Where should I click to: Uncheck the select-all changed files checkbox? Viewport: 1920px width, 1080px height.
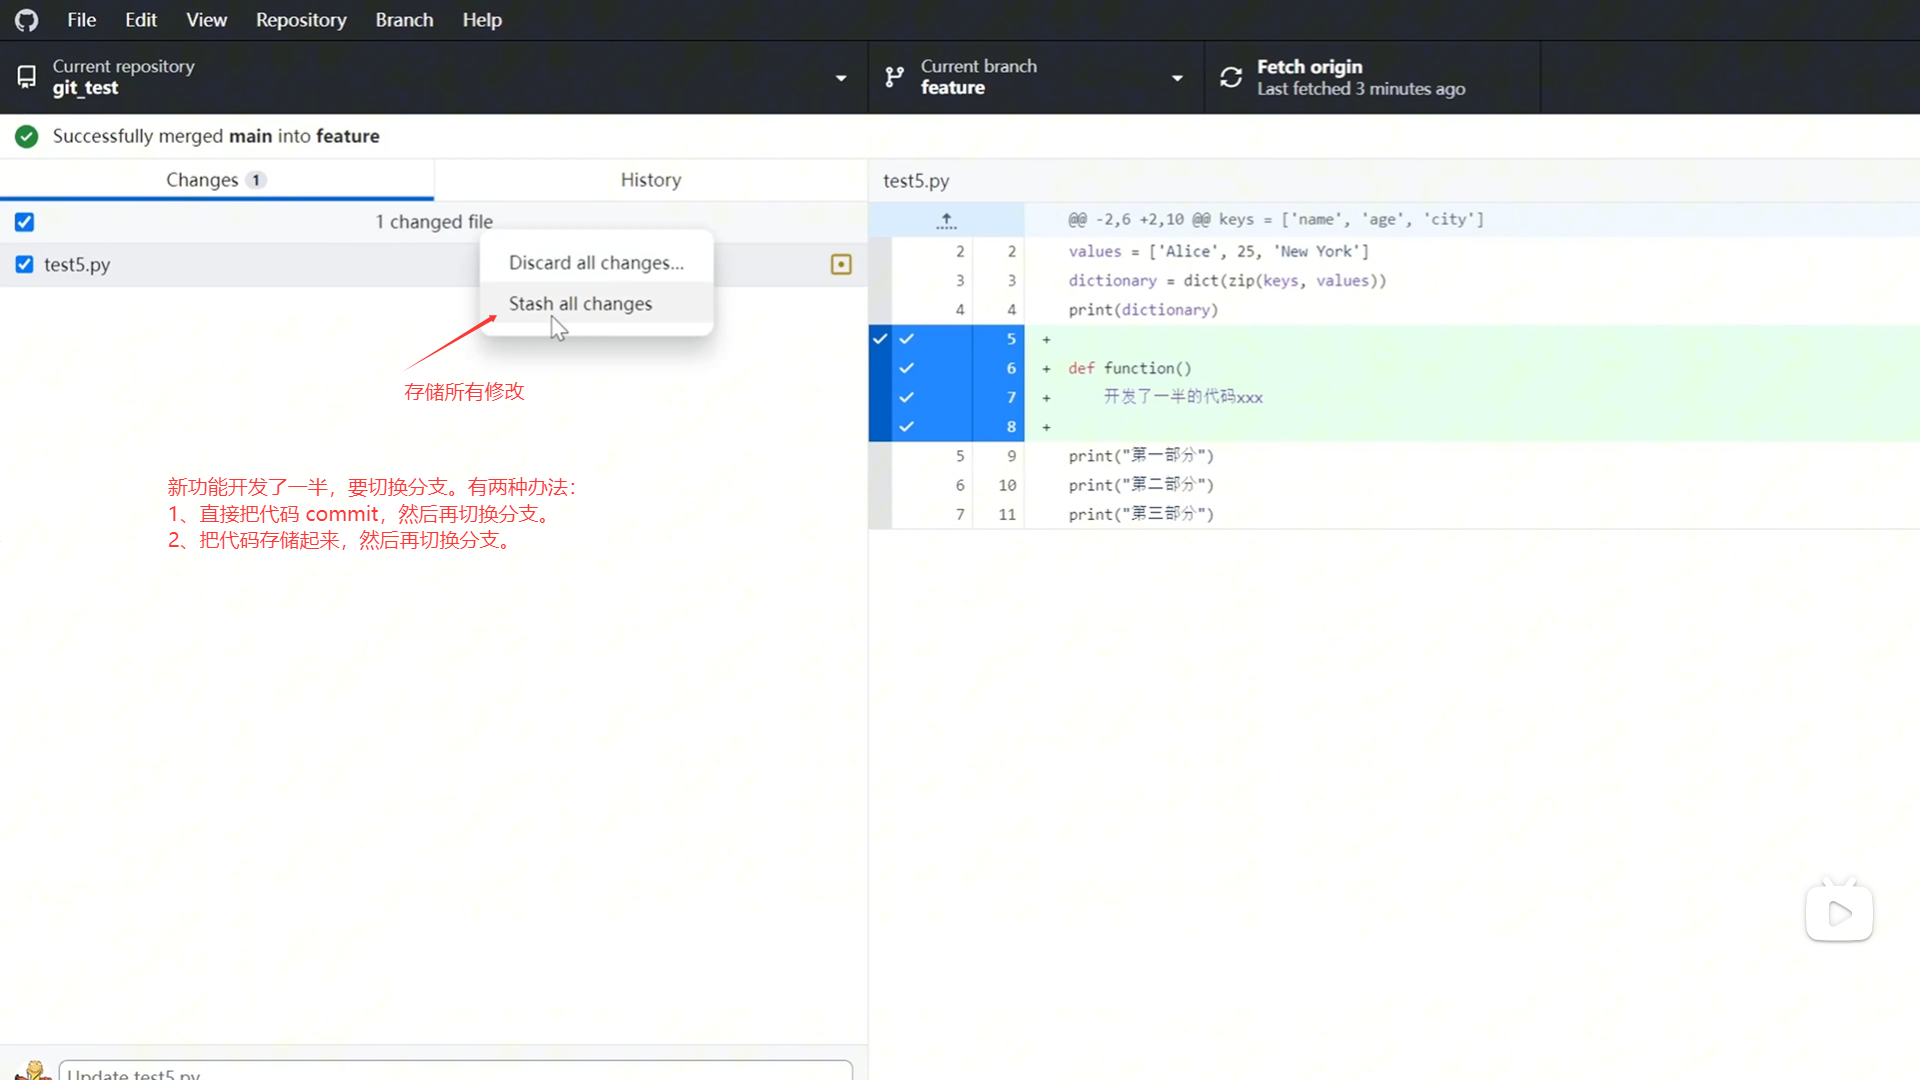pyautogui.click(x=25, y=222)
